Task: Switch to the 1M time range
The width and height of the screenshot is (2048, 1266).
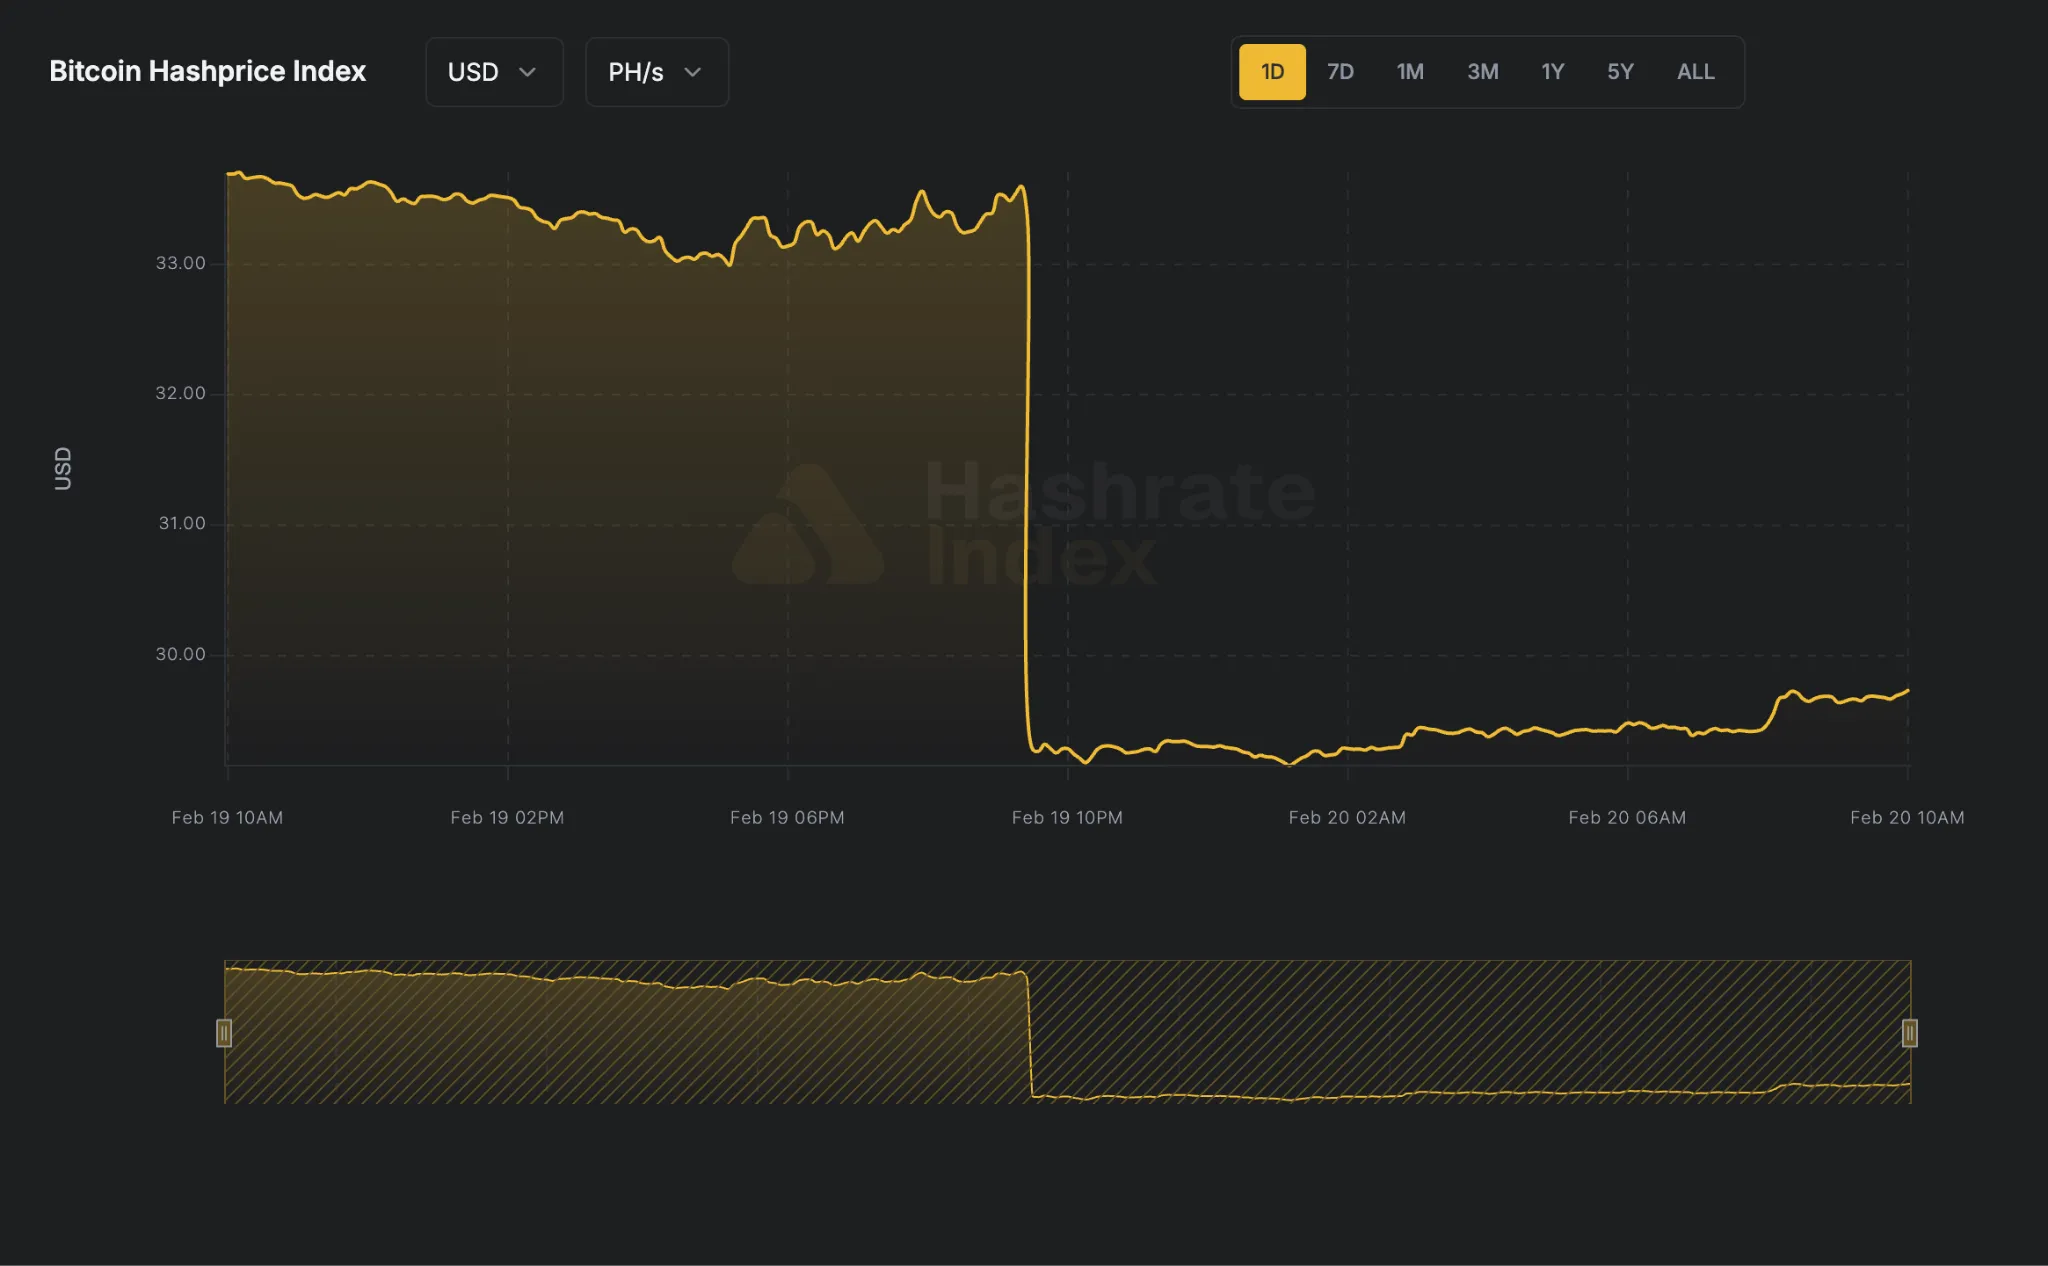Action: pos(1410,72)
